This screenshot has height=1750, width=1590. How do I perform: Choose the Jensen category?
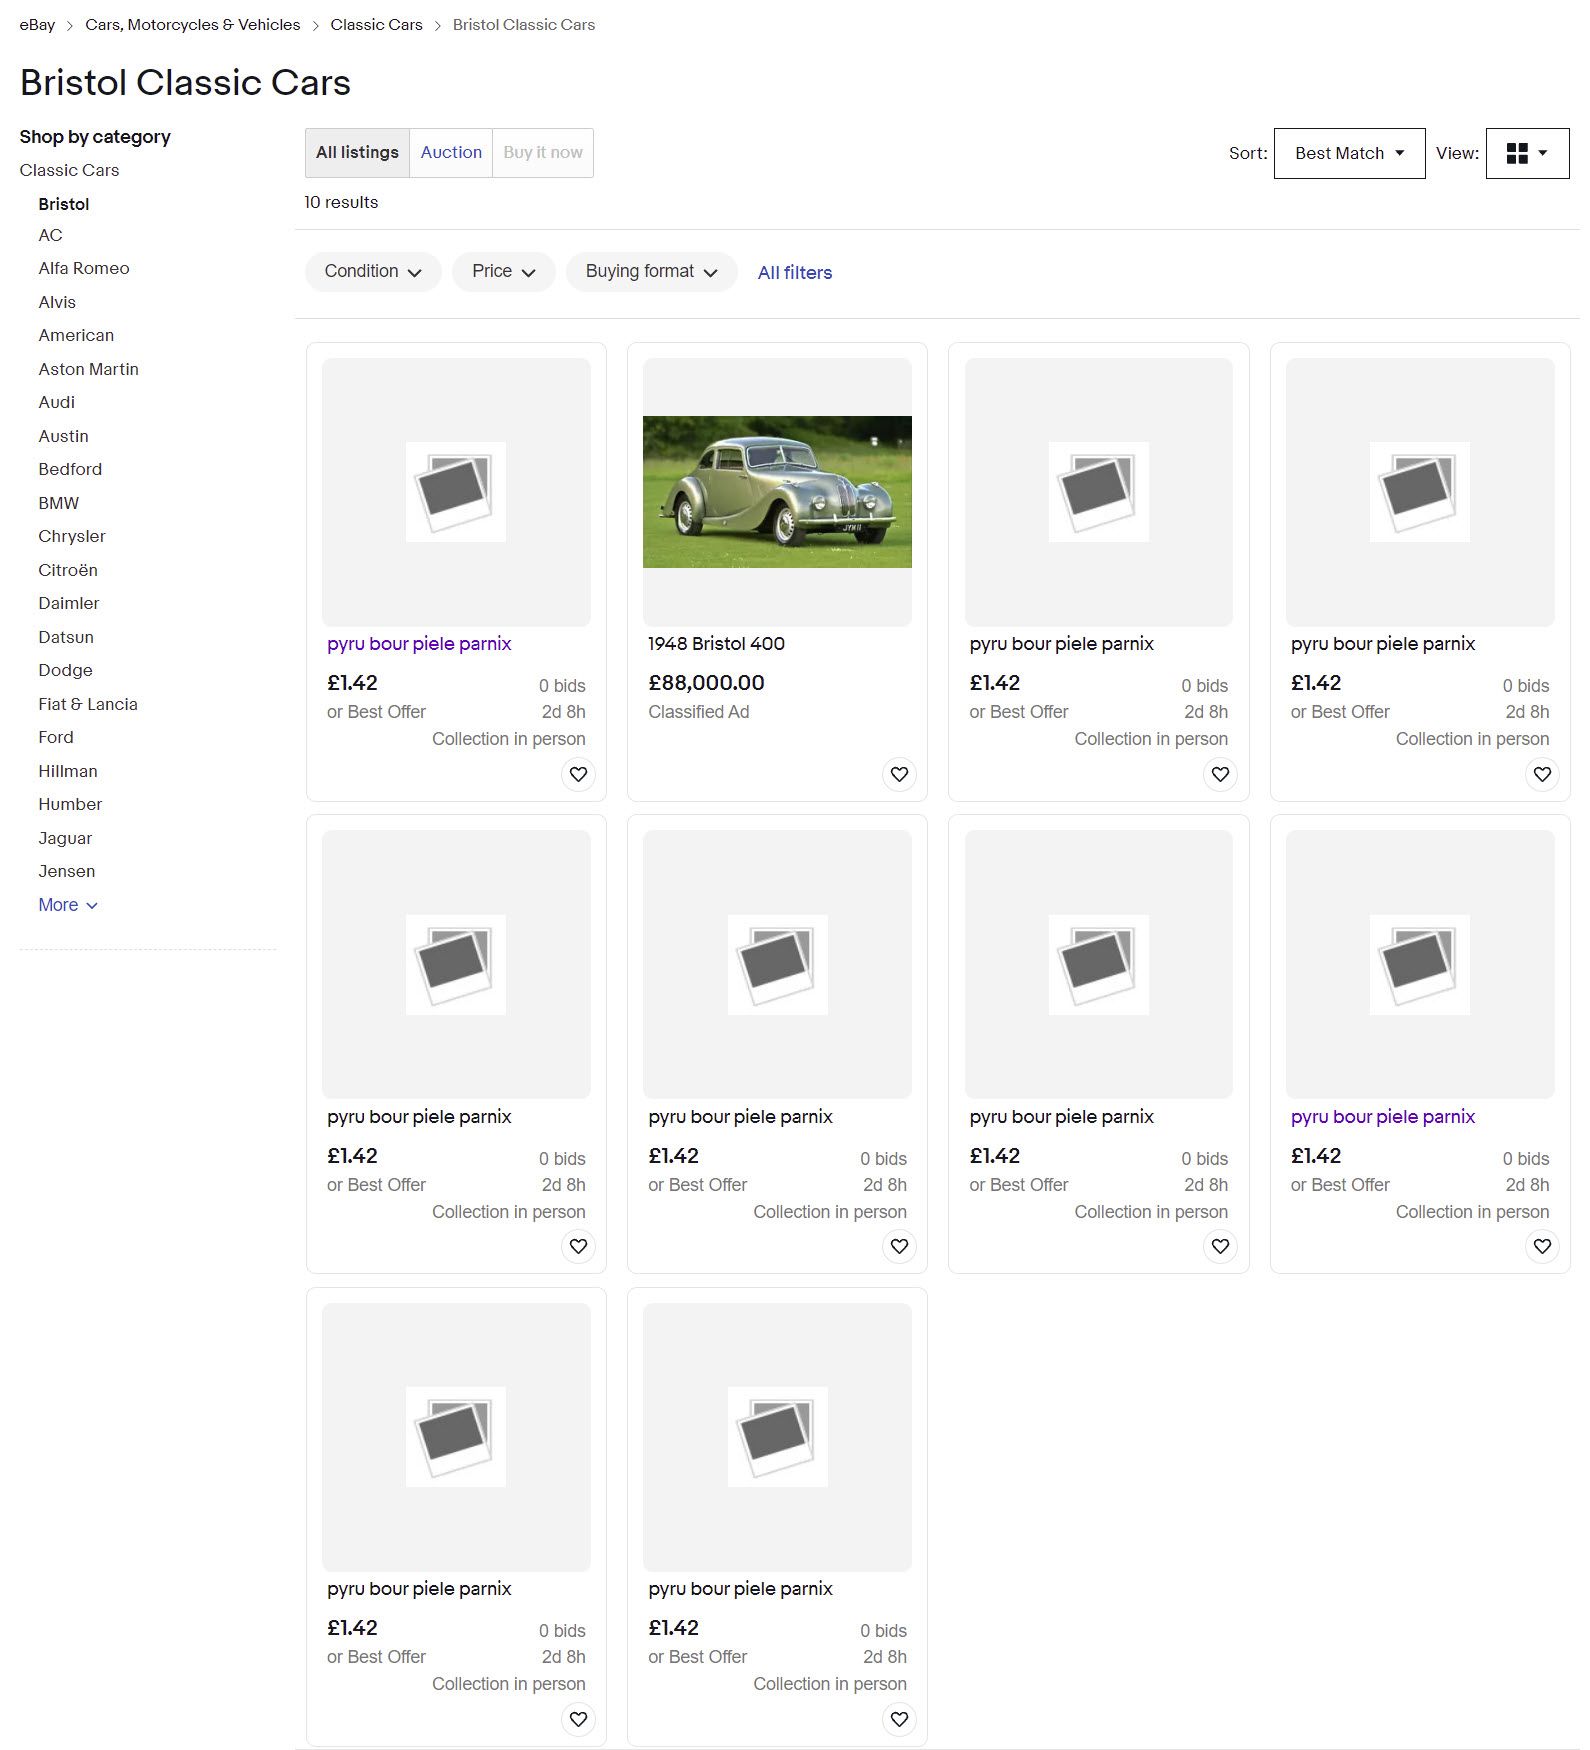coord(67,871)
